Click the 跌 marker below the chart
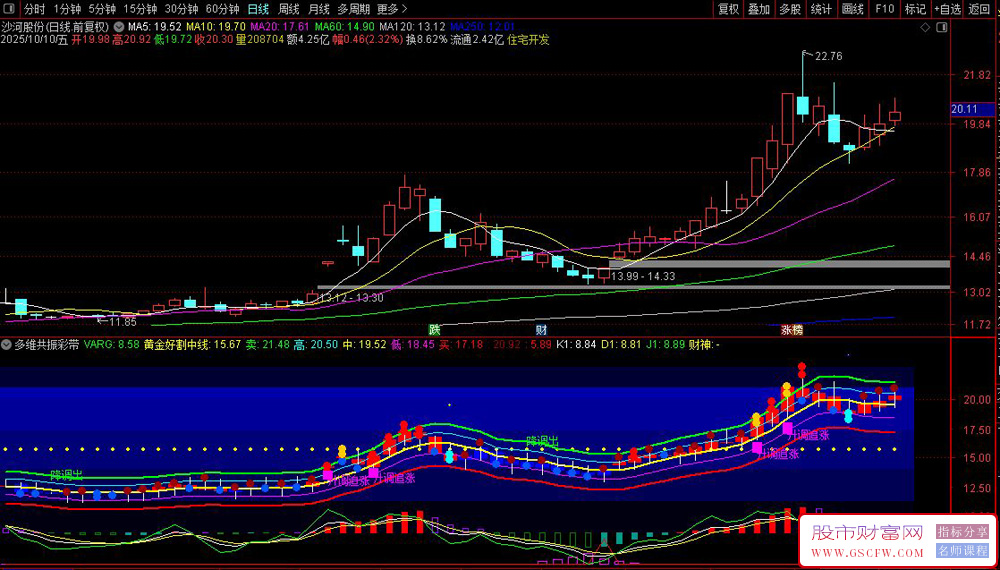 [x=434, y=330]
